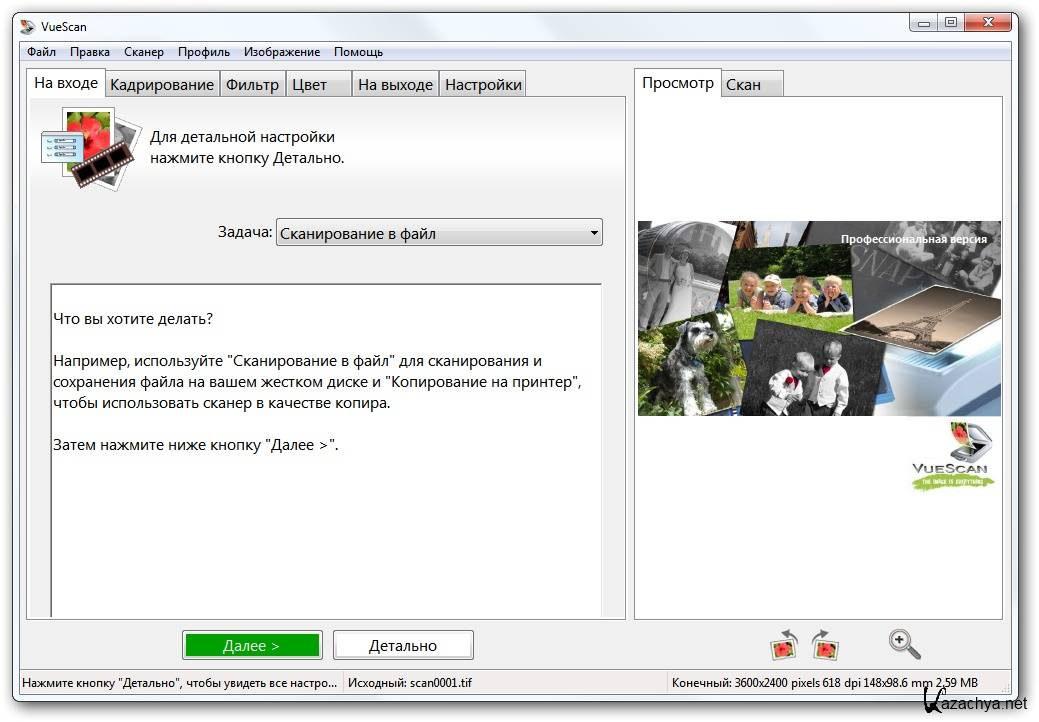Click the VueScan scanner logo in preview
The image size is (1039, 722).
[955, 457]
